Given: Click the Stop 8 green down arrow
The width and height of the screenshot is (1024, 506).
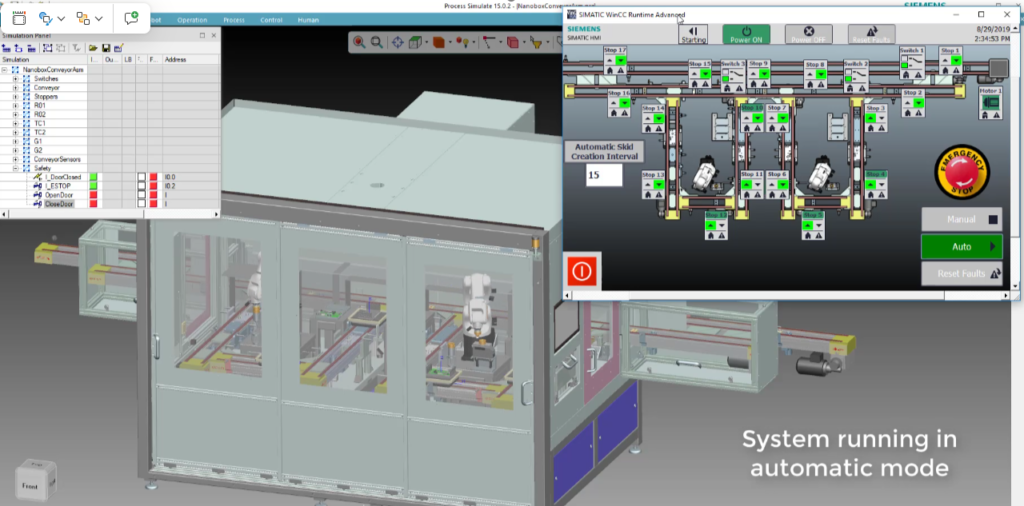Looking at the screenshot, I should point(821,74).
